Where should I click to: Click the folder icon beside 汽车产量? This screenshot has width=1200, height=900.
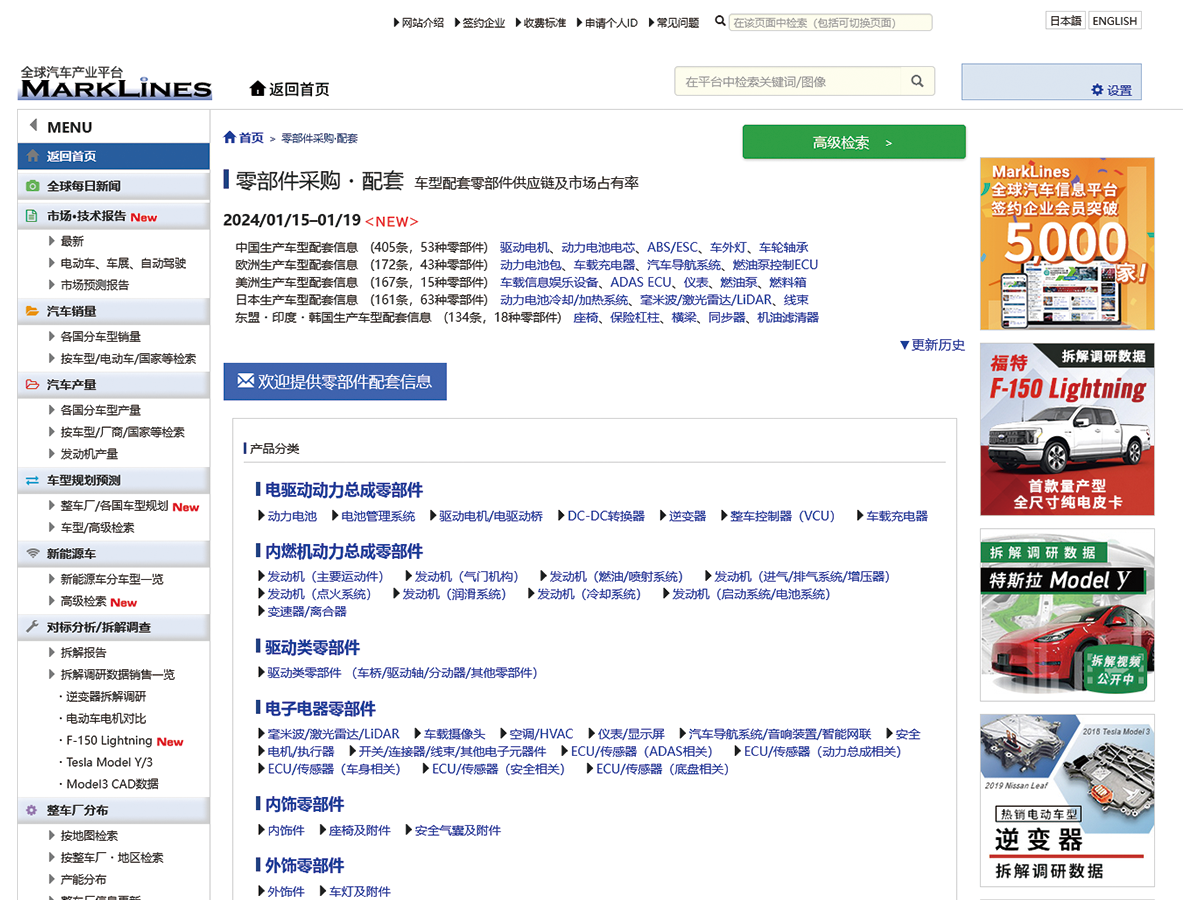pyautogui.click(x=32, y=385)
